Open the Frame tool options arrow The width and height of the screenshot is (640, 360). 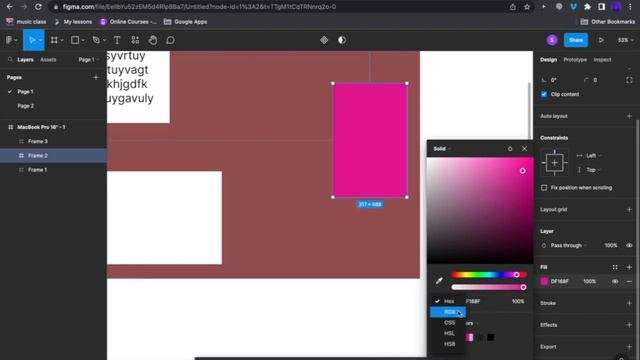62,40
